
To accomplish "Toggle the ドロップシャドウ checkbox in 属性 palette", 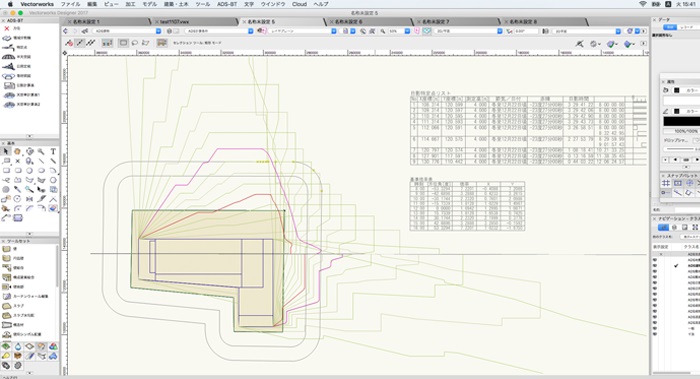I will (x=696, y=140).
